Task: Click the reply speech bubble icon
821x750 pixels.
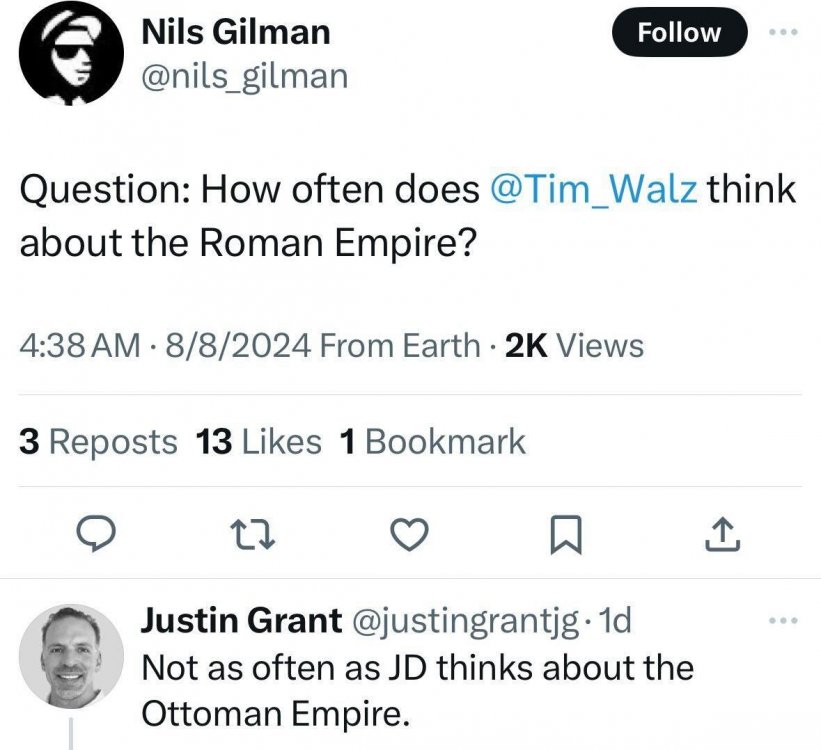Action: pyautogui.click(x=95, y=536)
